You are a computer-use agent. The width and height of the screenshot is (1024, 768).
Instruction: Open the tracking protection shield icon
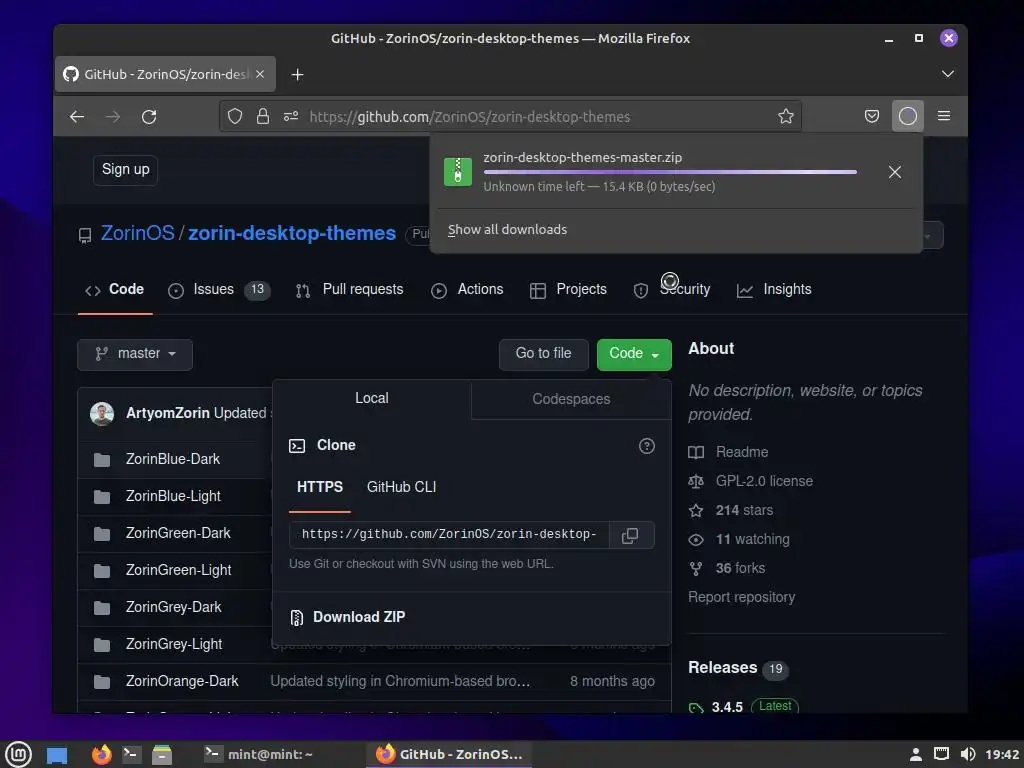click(x=234, y=117)
